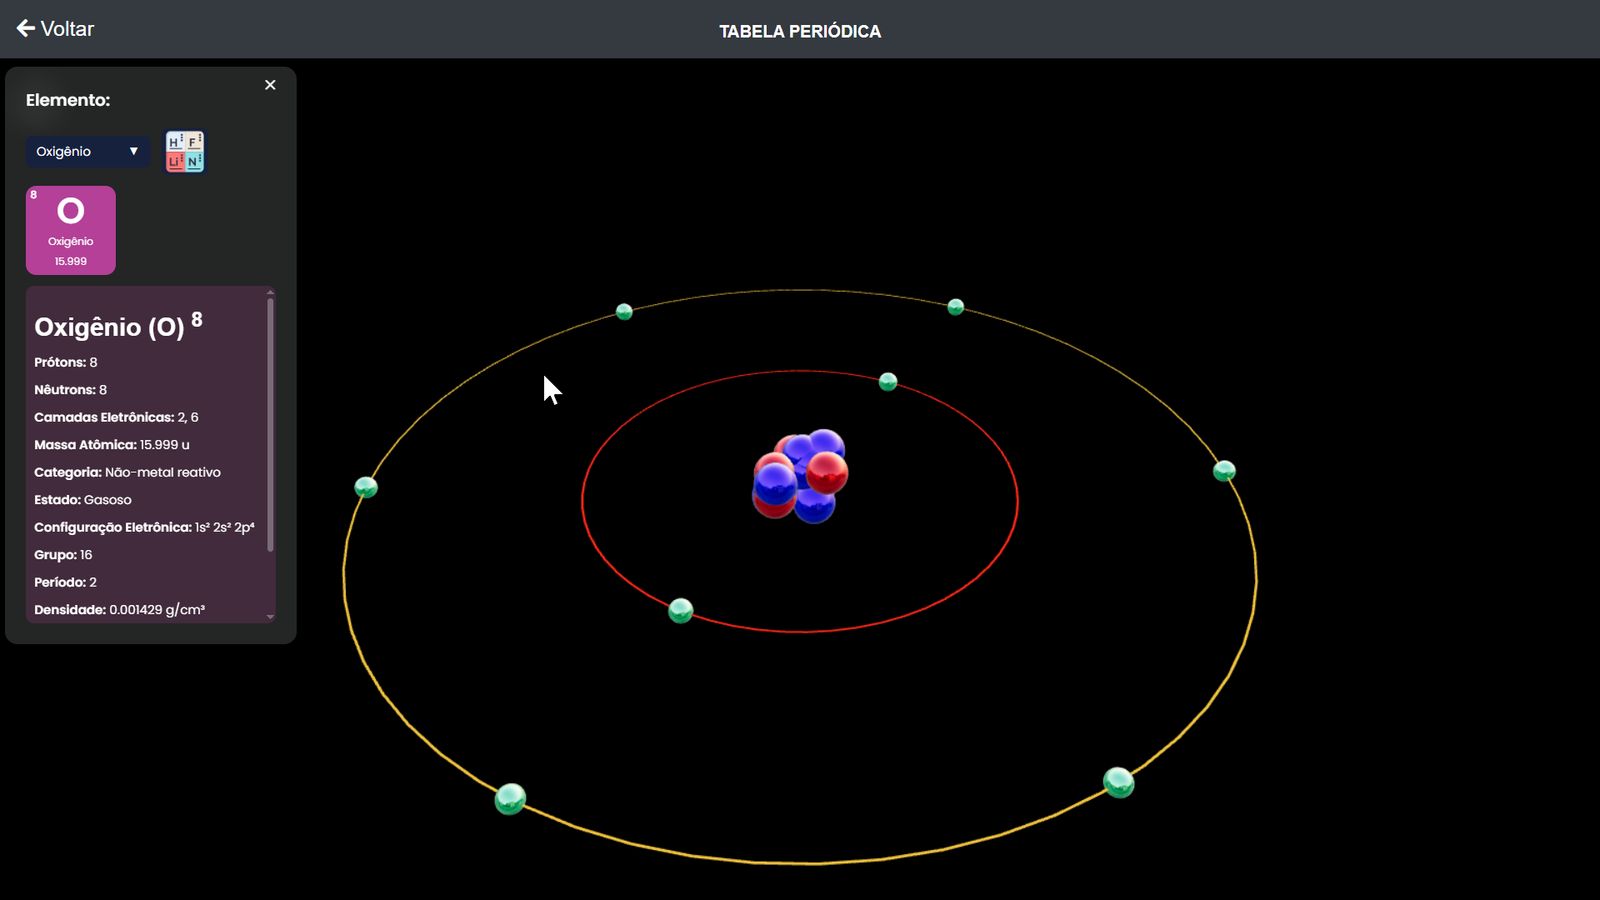Click the scroll-up arrow in the info panel
The image size is (1600, 900).
270,292
